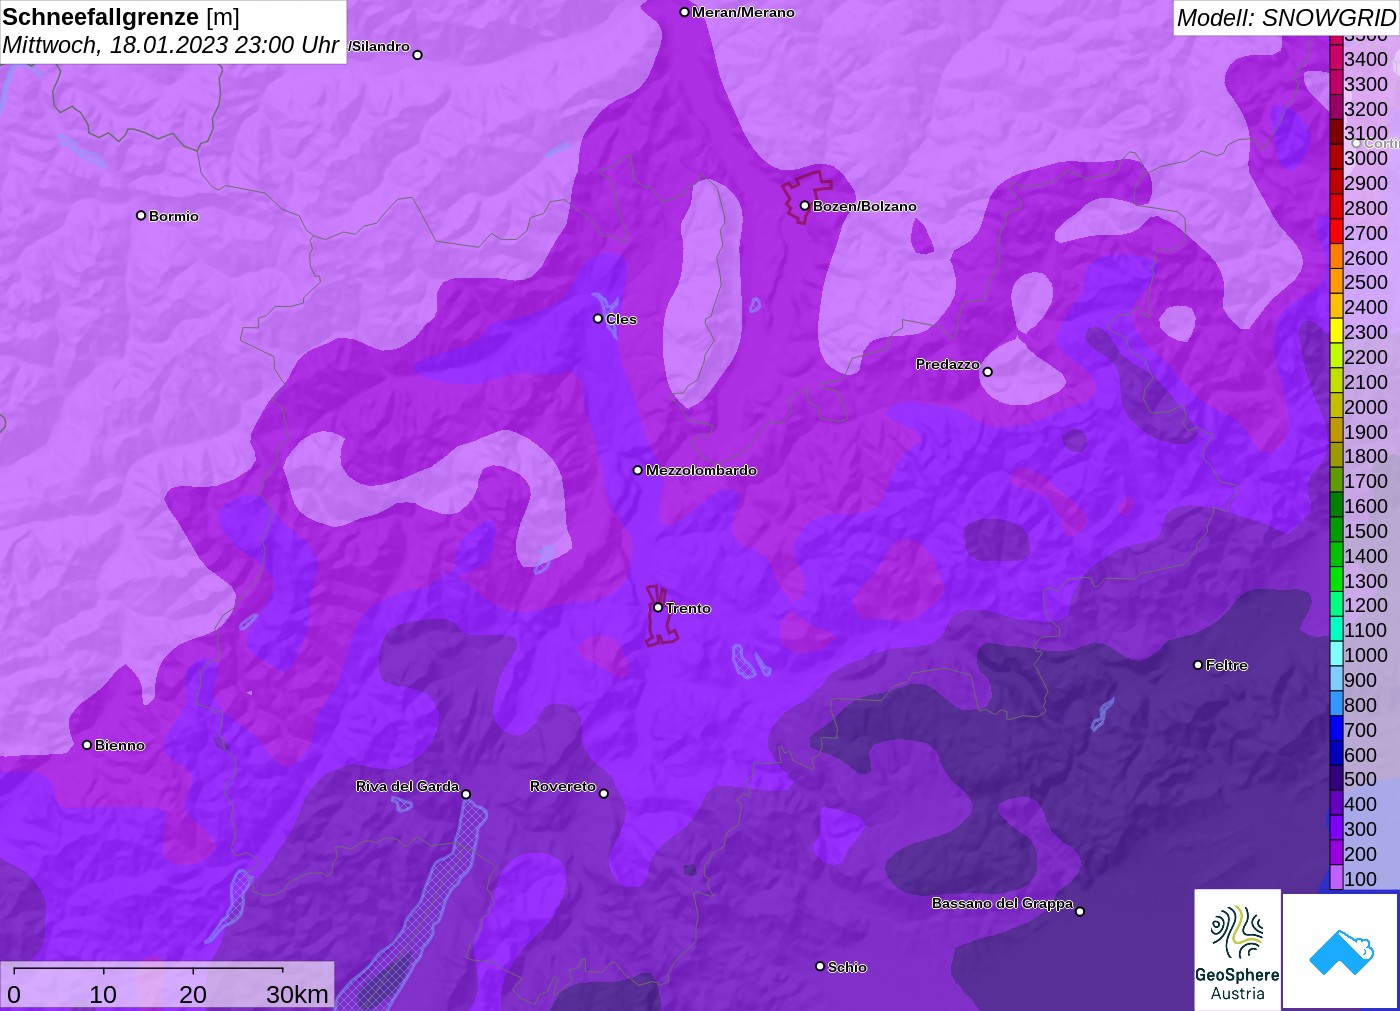
Task: Click the Mezzolombardo label text
Action: pyautogui.click(x=701, y=470)
